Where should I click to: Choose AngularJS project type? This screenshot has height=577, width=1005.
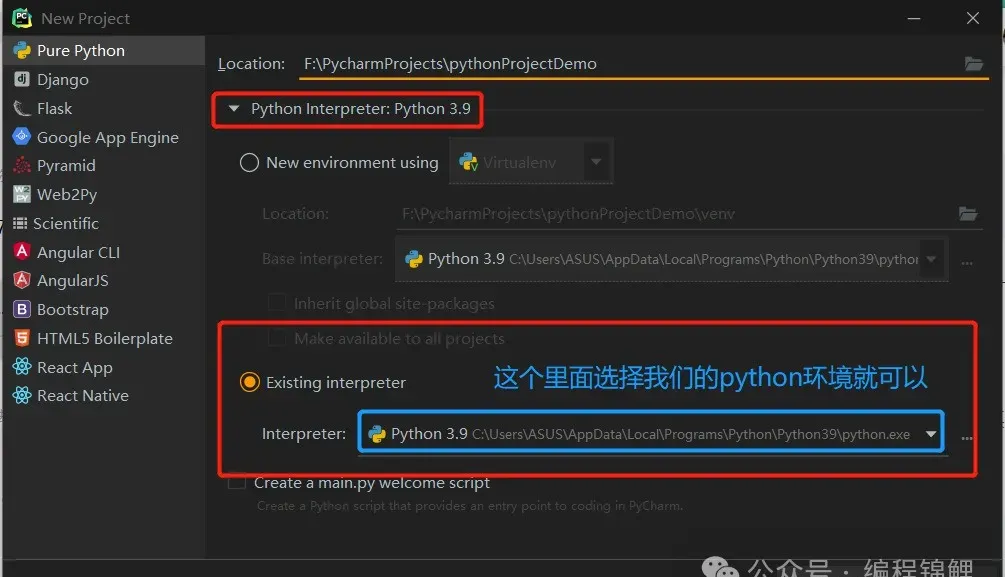click(104, 280)
